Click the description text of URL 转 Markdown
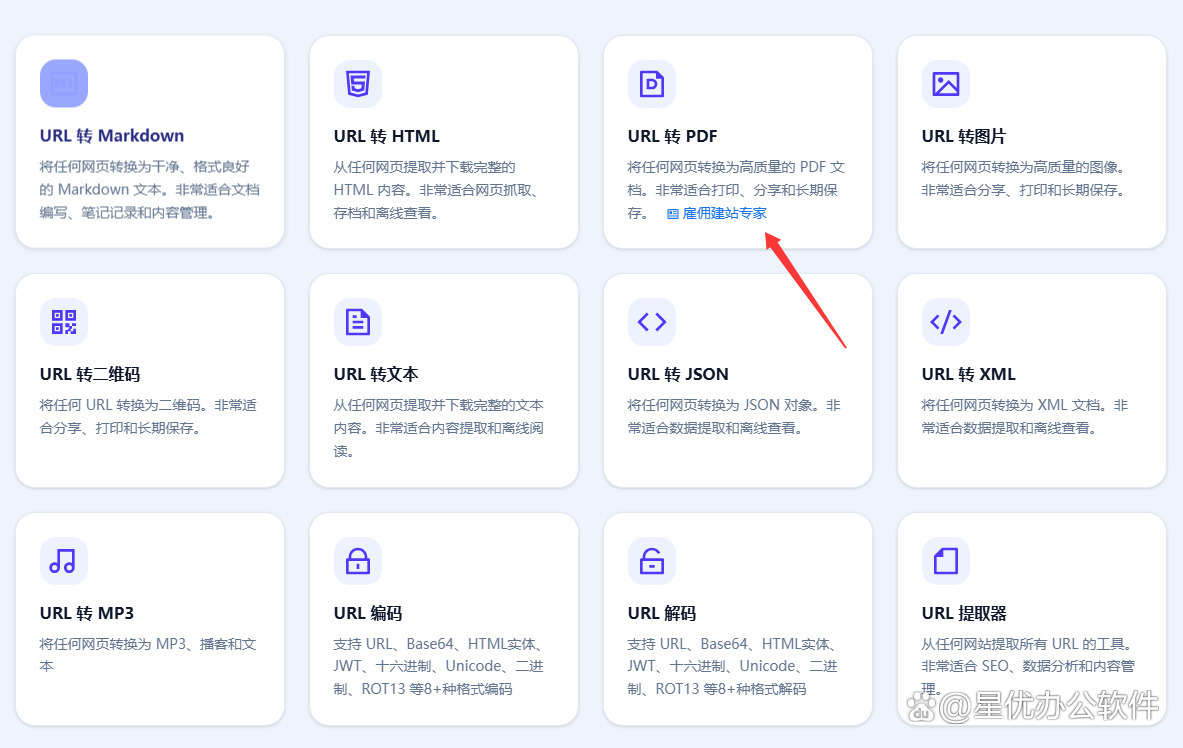Screen dimensions: 1183x748 (x=149, y=189)
